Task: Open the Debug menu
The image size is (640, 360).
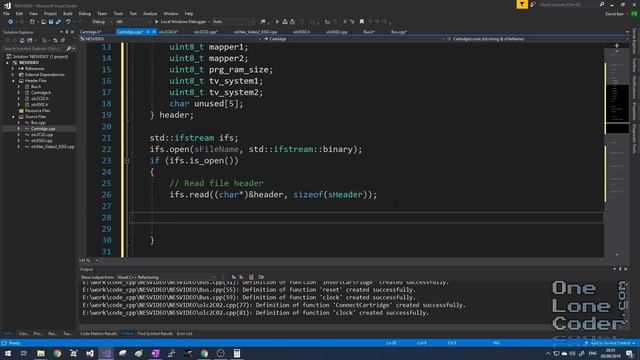Action: (84, 13)
